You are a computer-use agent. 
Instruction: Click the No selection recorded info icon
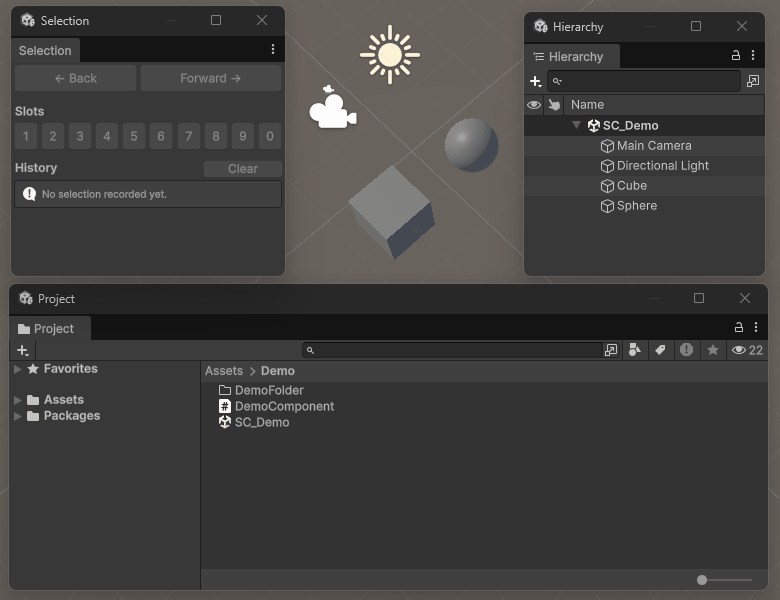pos(29,194)
